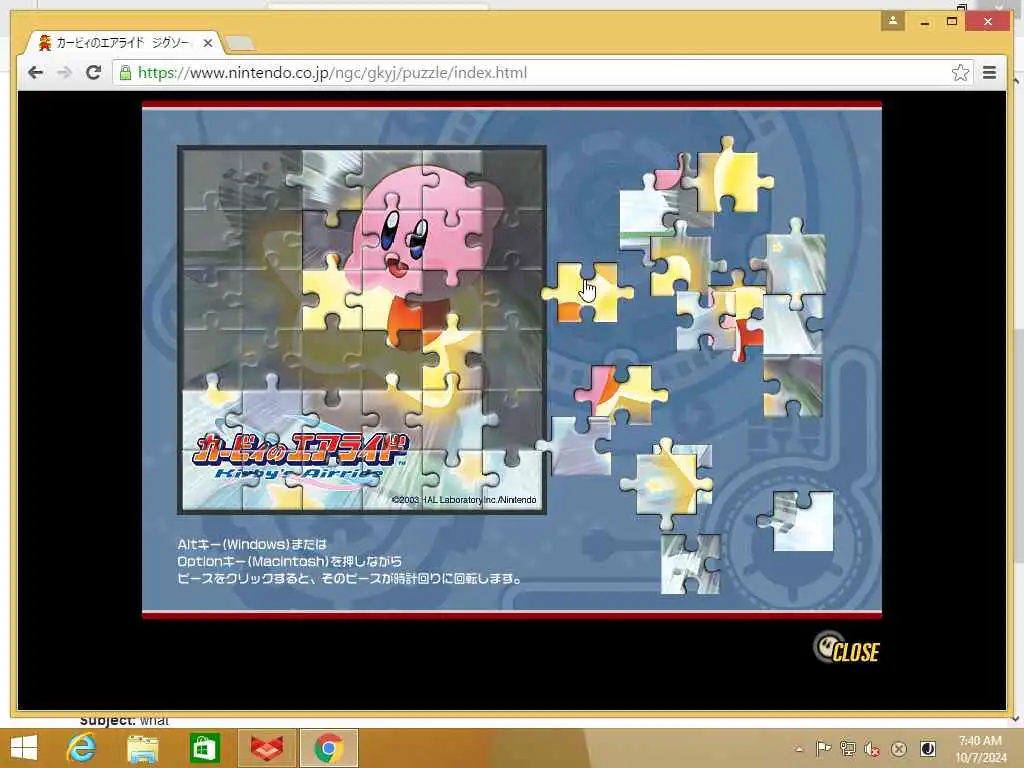This screenshot has width=1024, height=768.
Task: Pick the white piece closest to the CLOSE button
Action: coord(797,521)
